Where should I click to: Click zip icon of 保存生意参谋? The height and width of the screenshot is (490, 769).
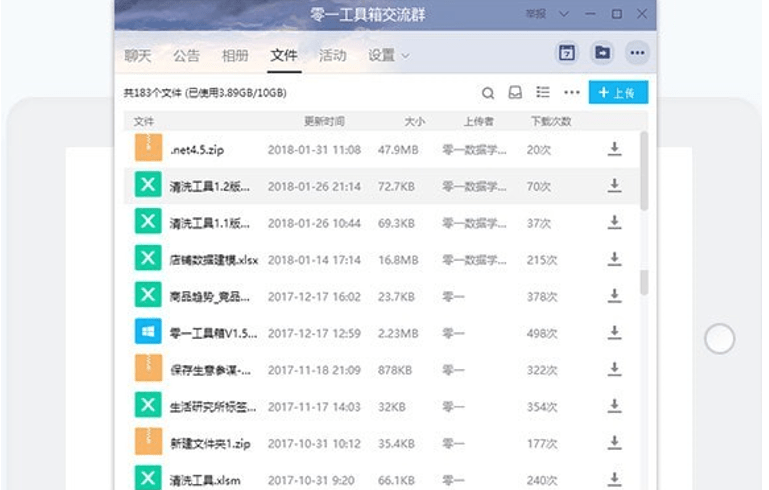148,368
